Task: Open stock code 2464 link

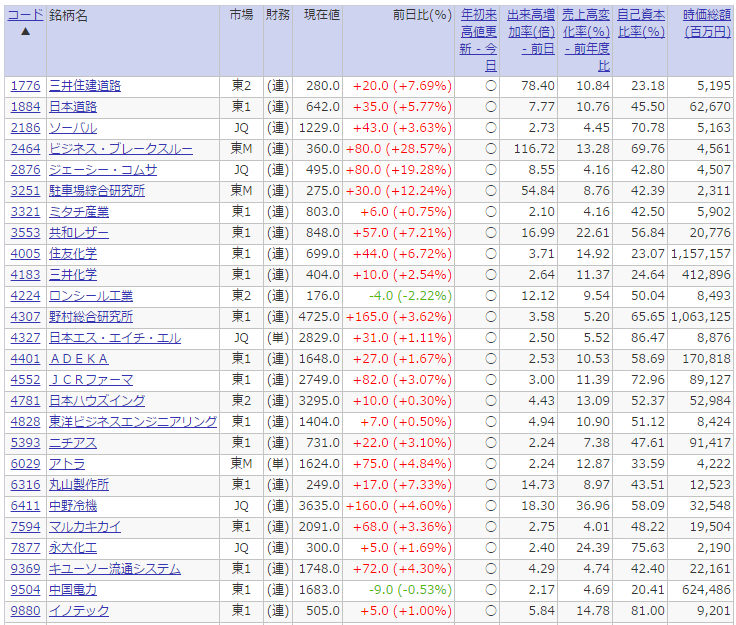Action: pos(25,149)
